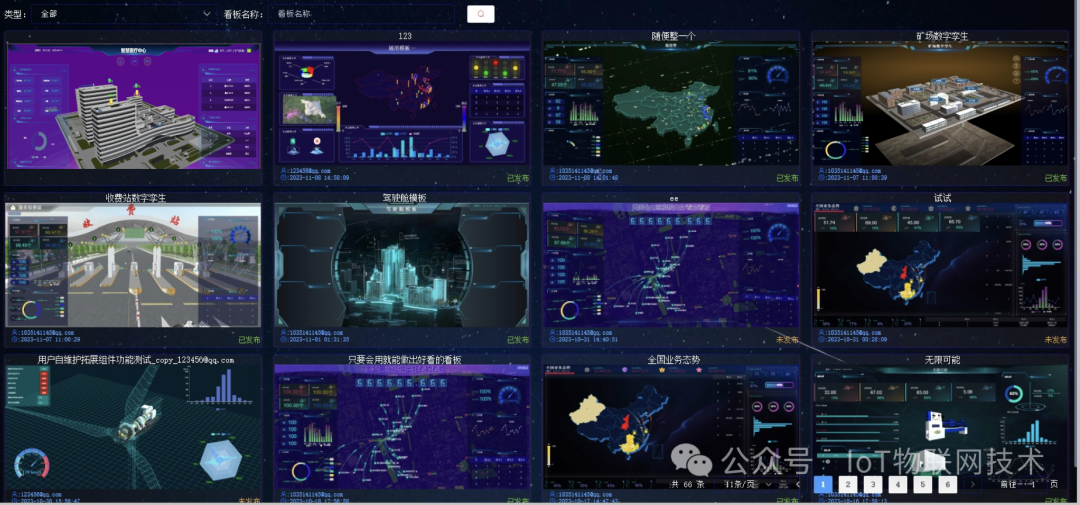Screen dimensions: 1080x505
Task: Click the 收费站数字孪生 card title
Action: point(136,198)
